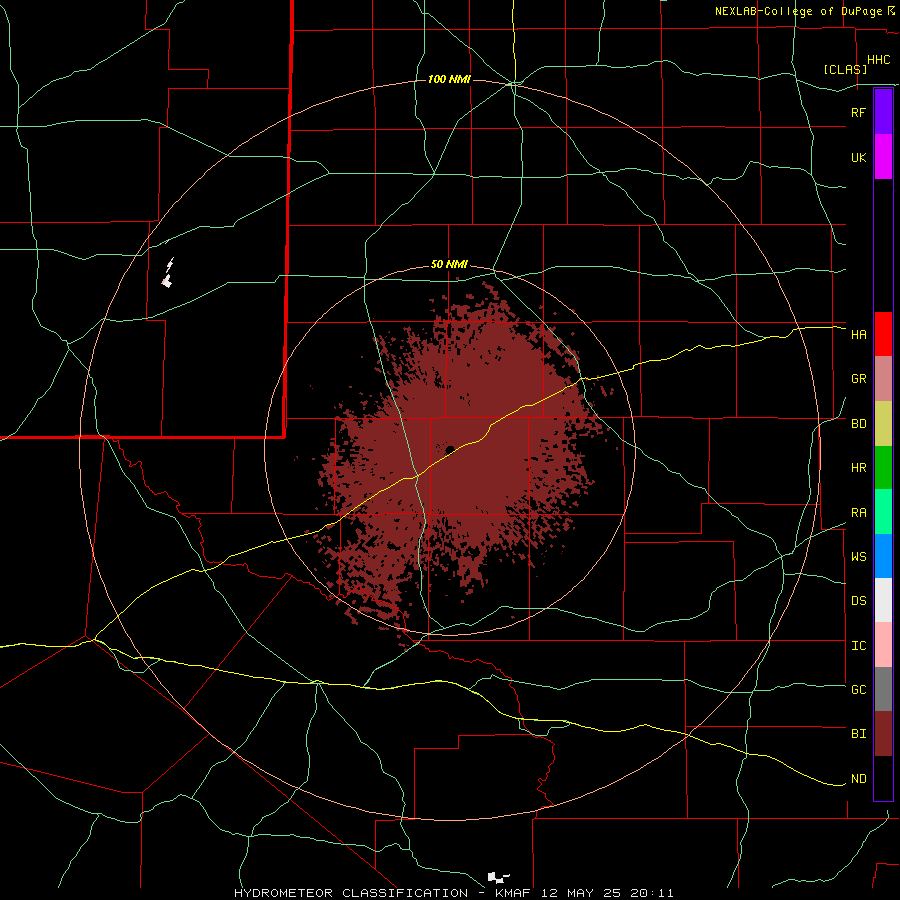
Task: Click the BI dark red swatch
Action: click(883, 734)
